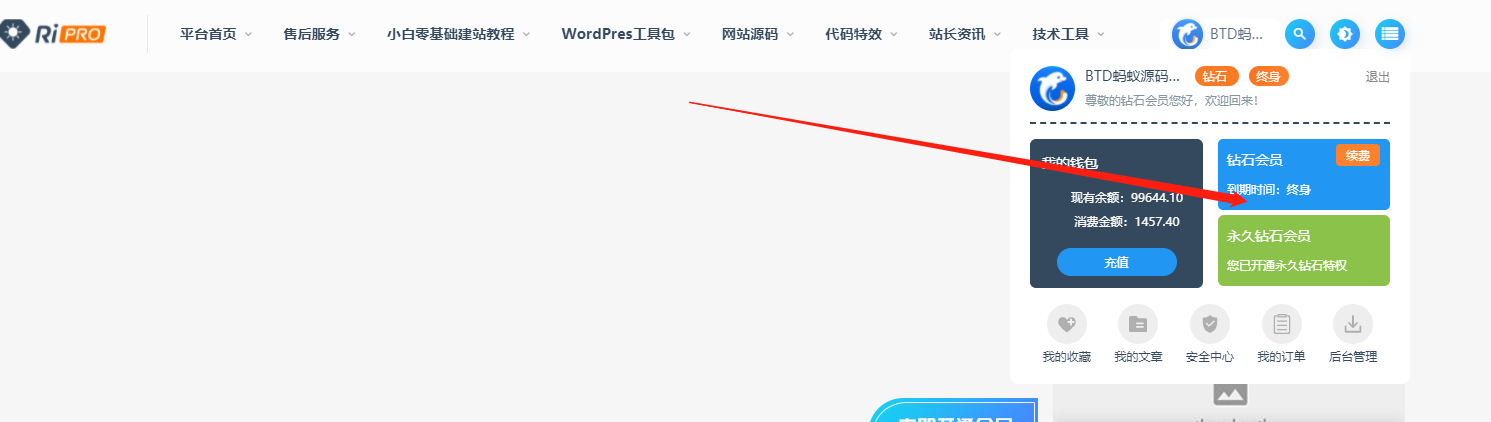The height and width of the screenshot is (422, 1491).
Task: Select the green 永久钻石会员 card
Action: coord(1304,250)
